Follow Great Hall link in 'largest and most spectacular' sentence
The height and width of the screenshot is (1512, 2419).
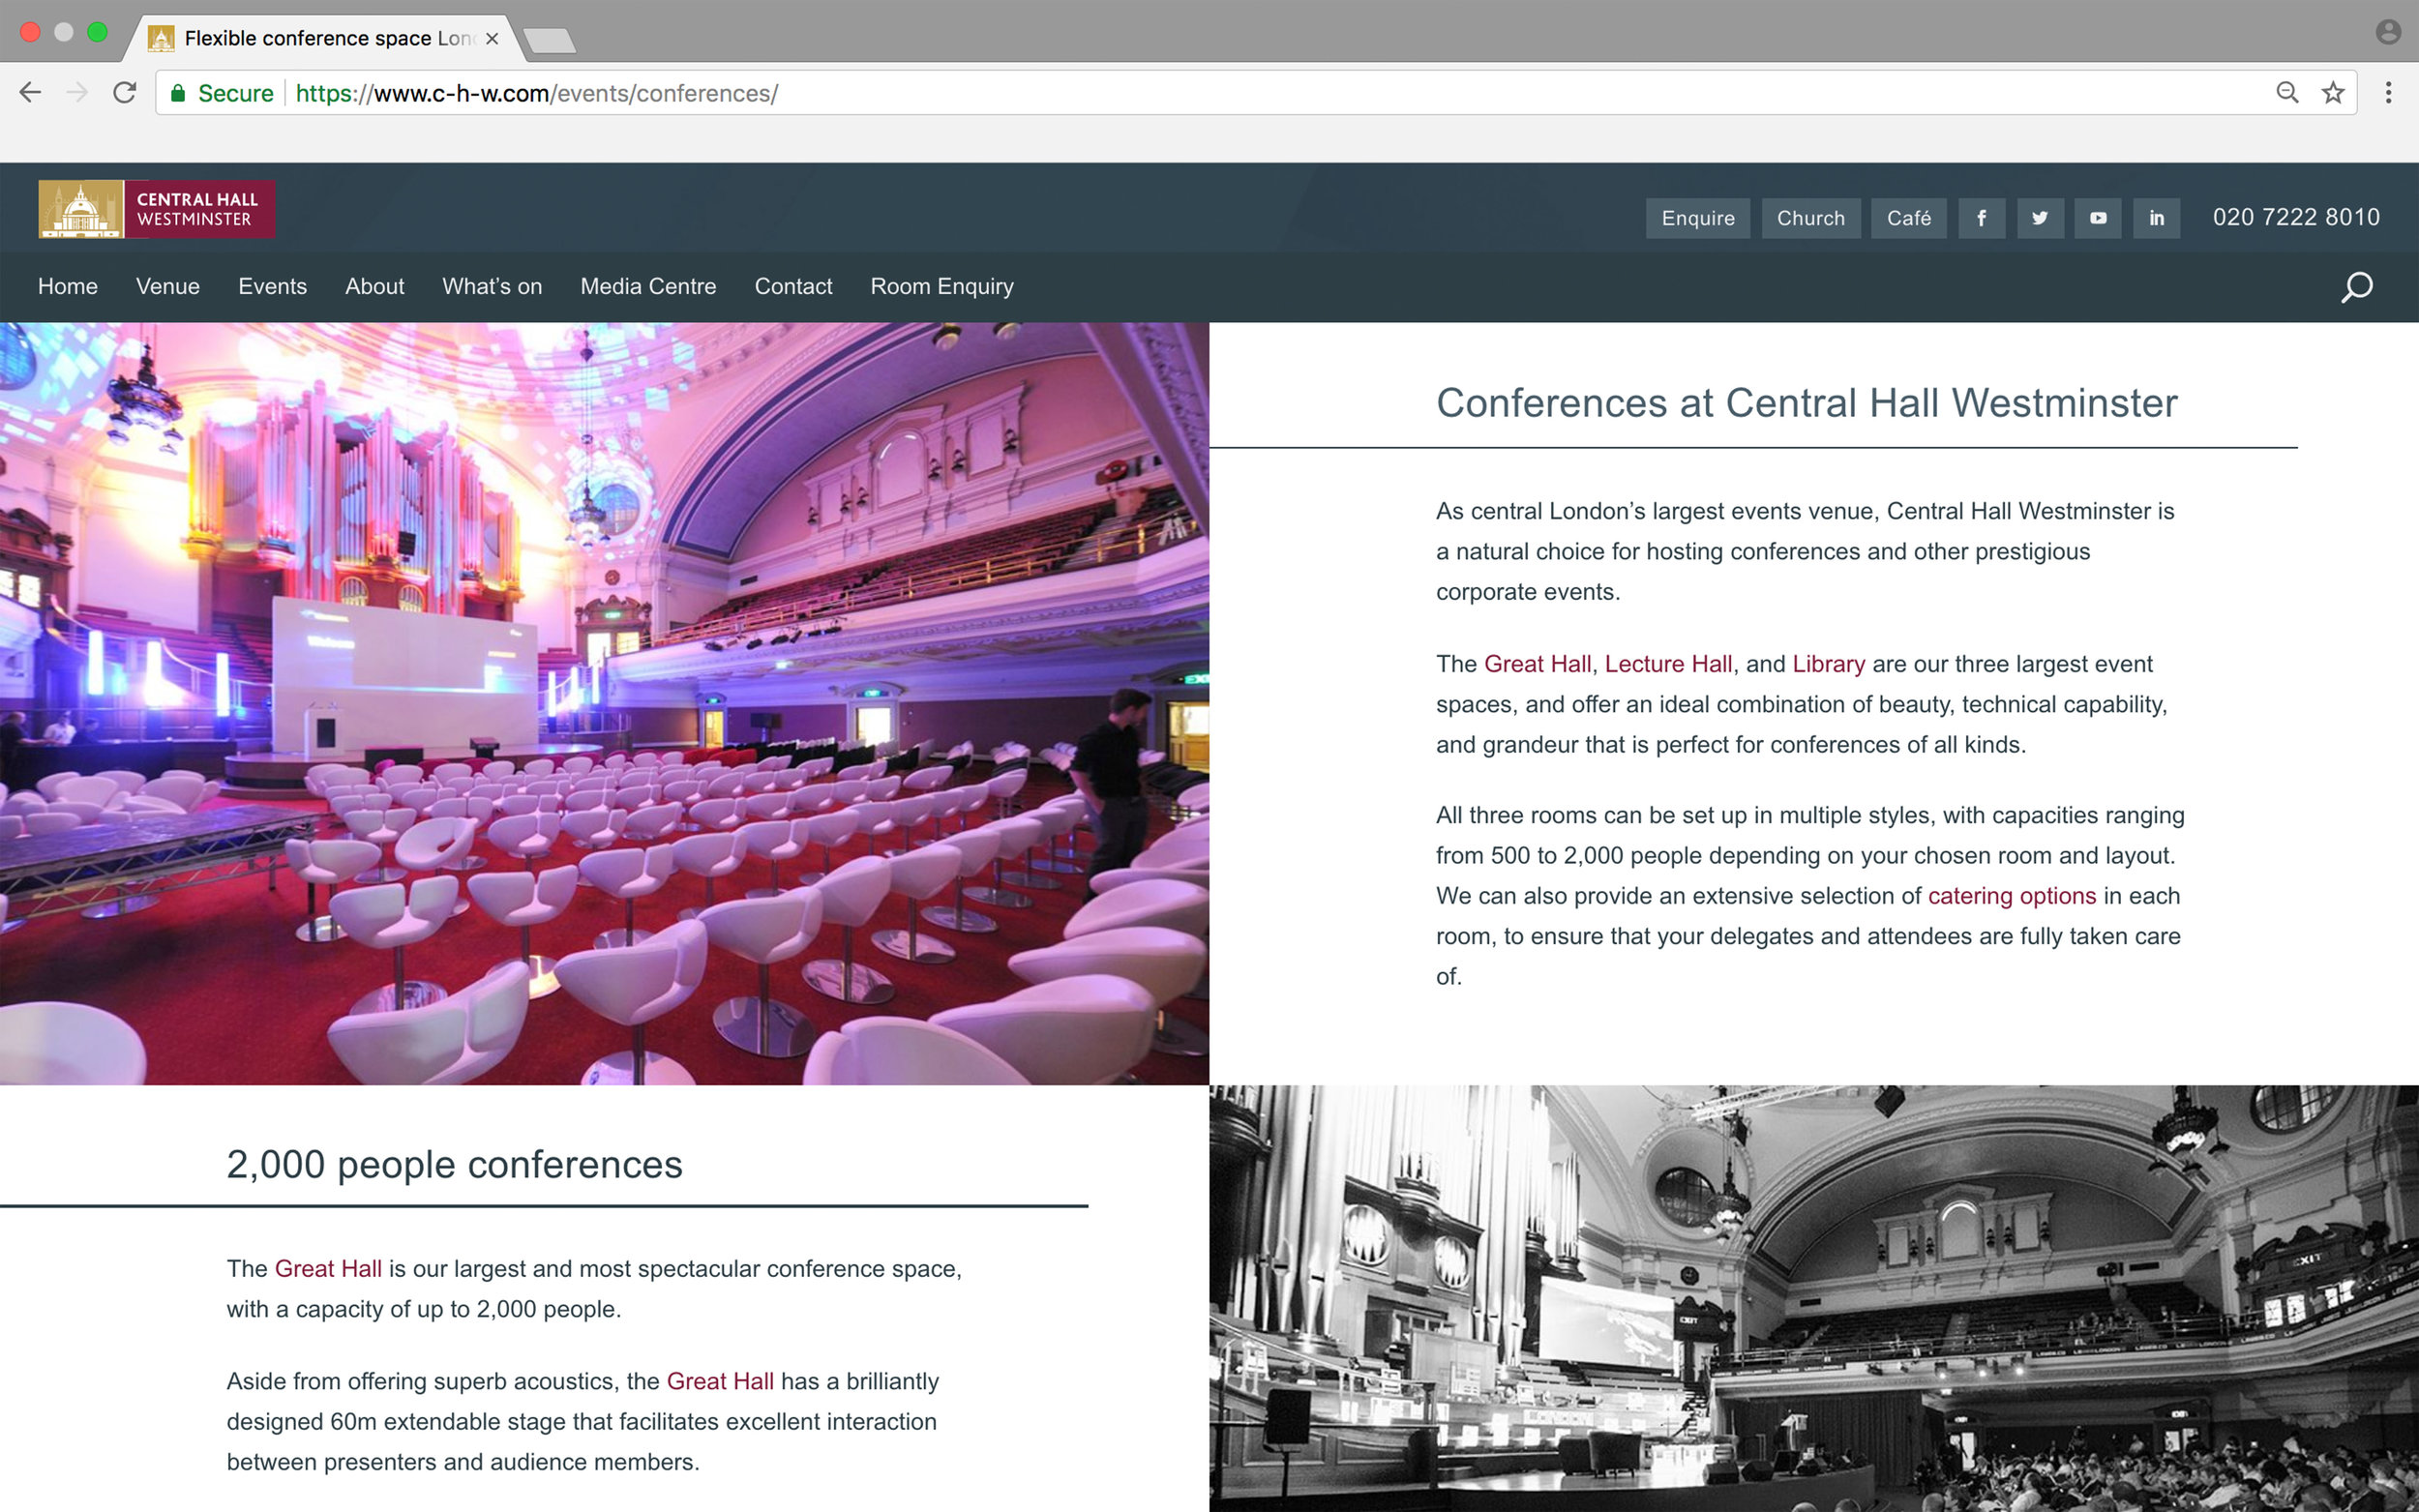(x=328, y=1268)
